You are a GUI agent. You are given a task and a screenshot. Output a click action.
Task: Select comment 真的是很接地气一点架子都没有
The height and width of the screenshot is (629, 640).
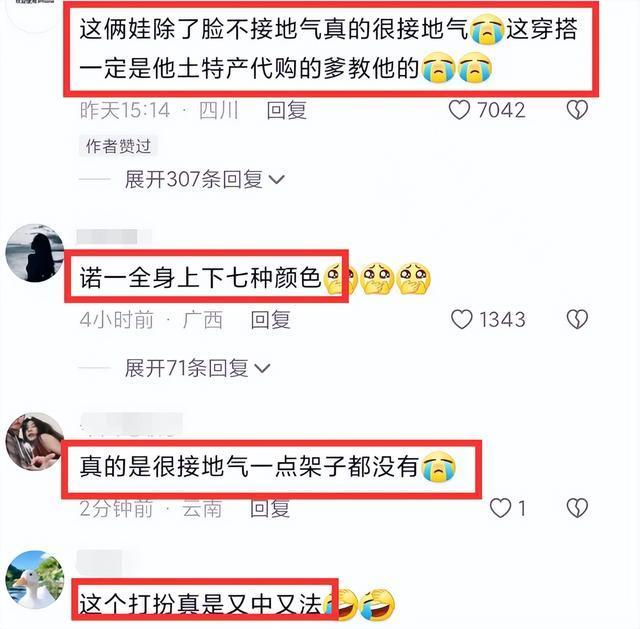point(249,466)
